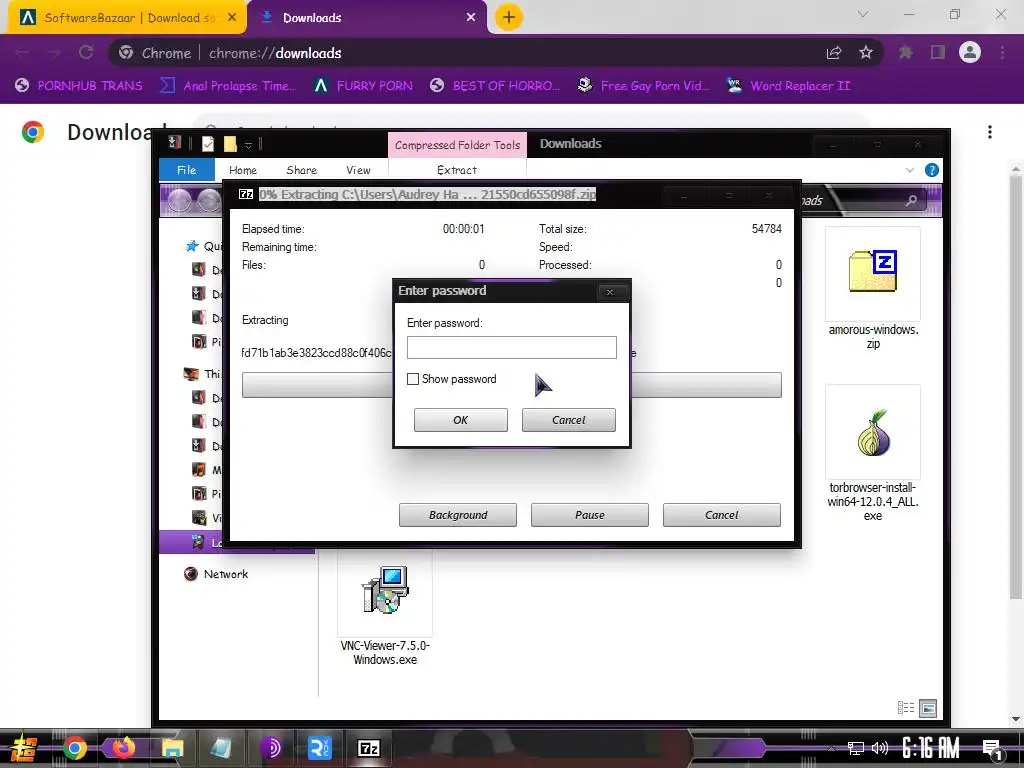Screen dimensions: 1024x768
Task: Open the Chrome profile avatar
Action: [970, 52]
